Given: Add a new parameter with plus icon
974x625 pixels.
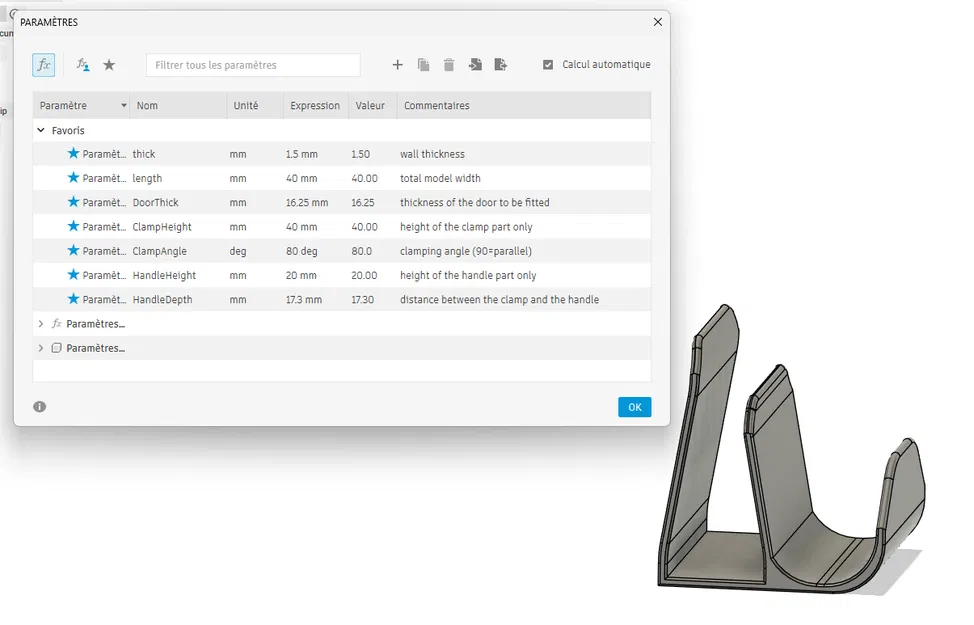Looking at the screenshot, I should (x=398, y=65).
